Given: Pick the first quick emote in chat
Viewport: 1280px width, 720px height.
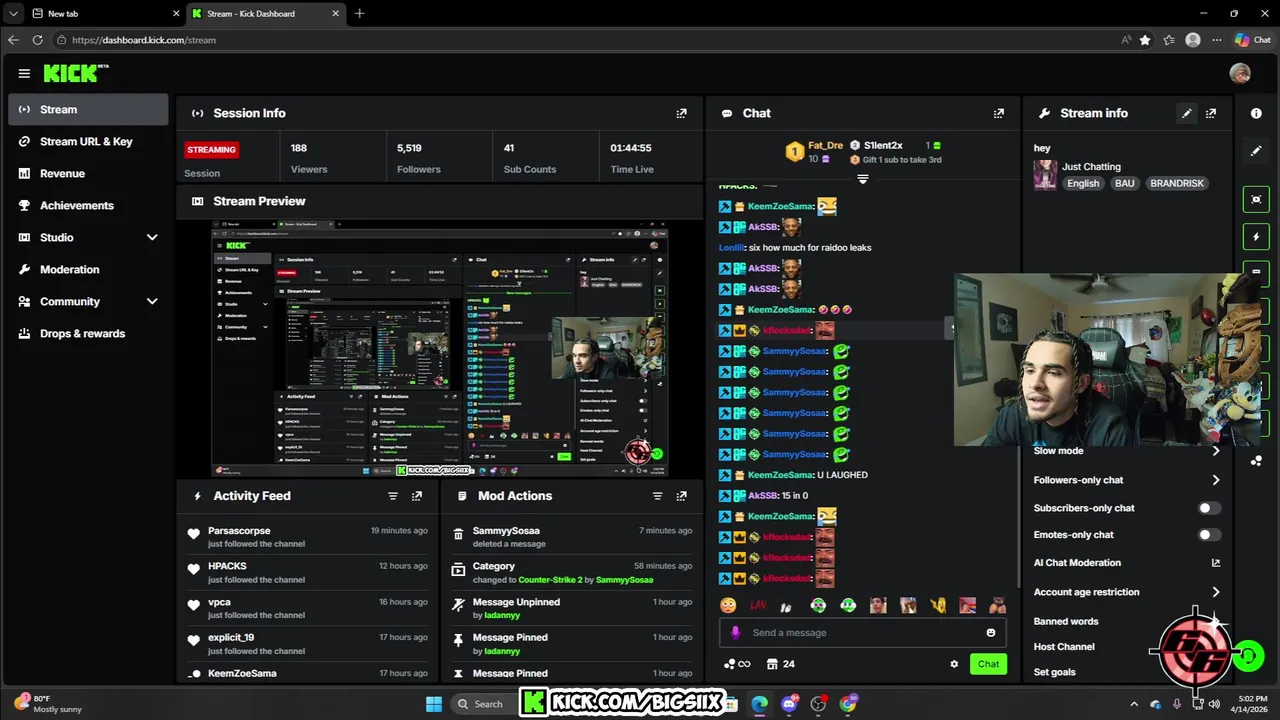Looking at the screenshot, I should pyautogui.click(x=728, y=605).
